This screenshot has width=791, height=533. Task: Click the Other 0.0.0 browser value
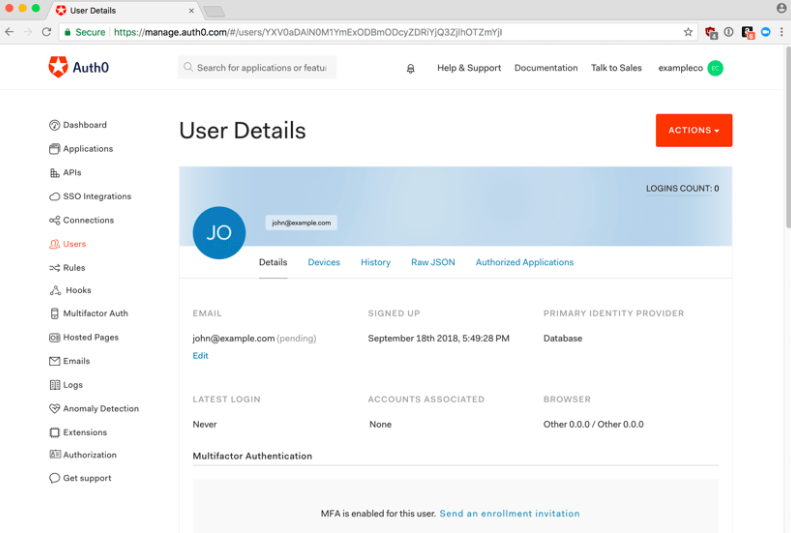coord(593,425)
